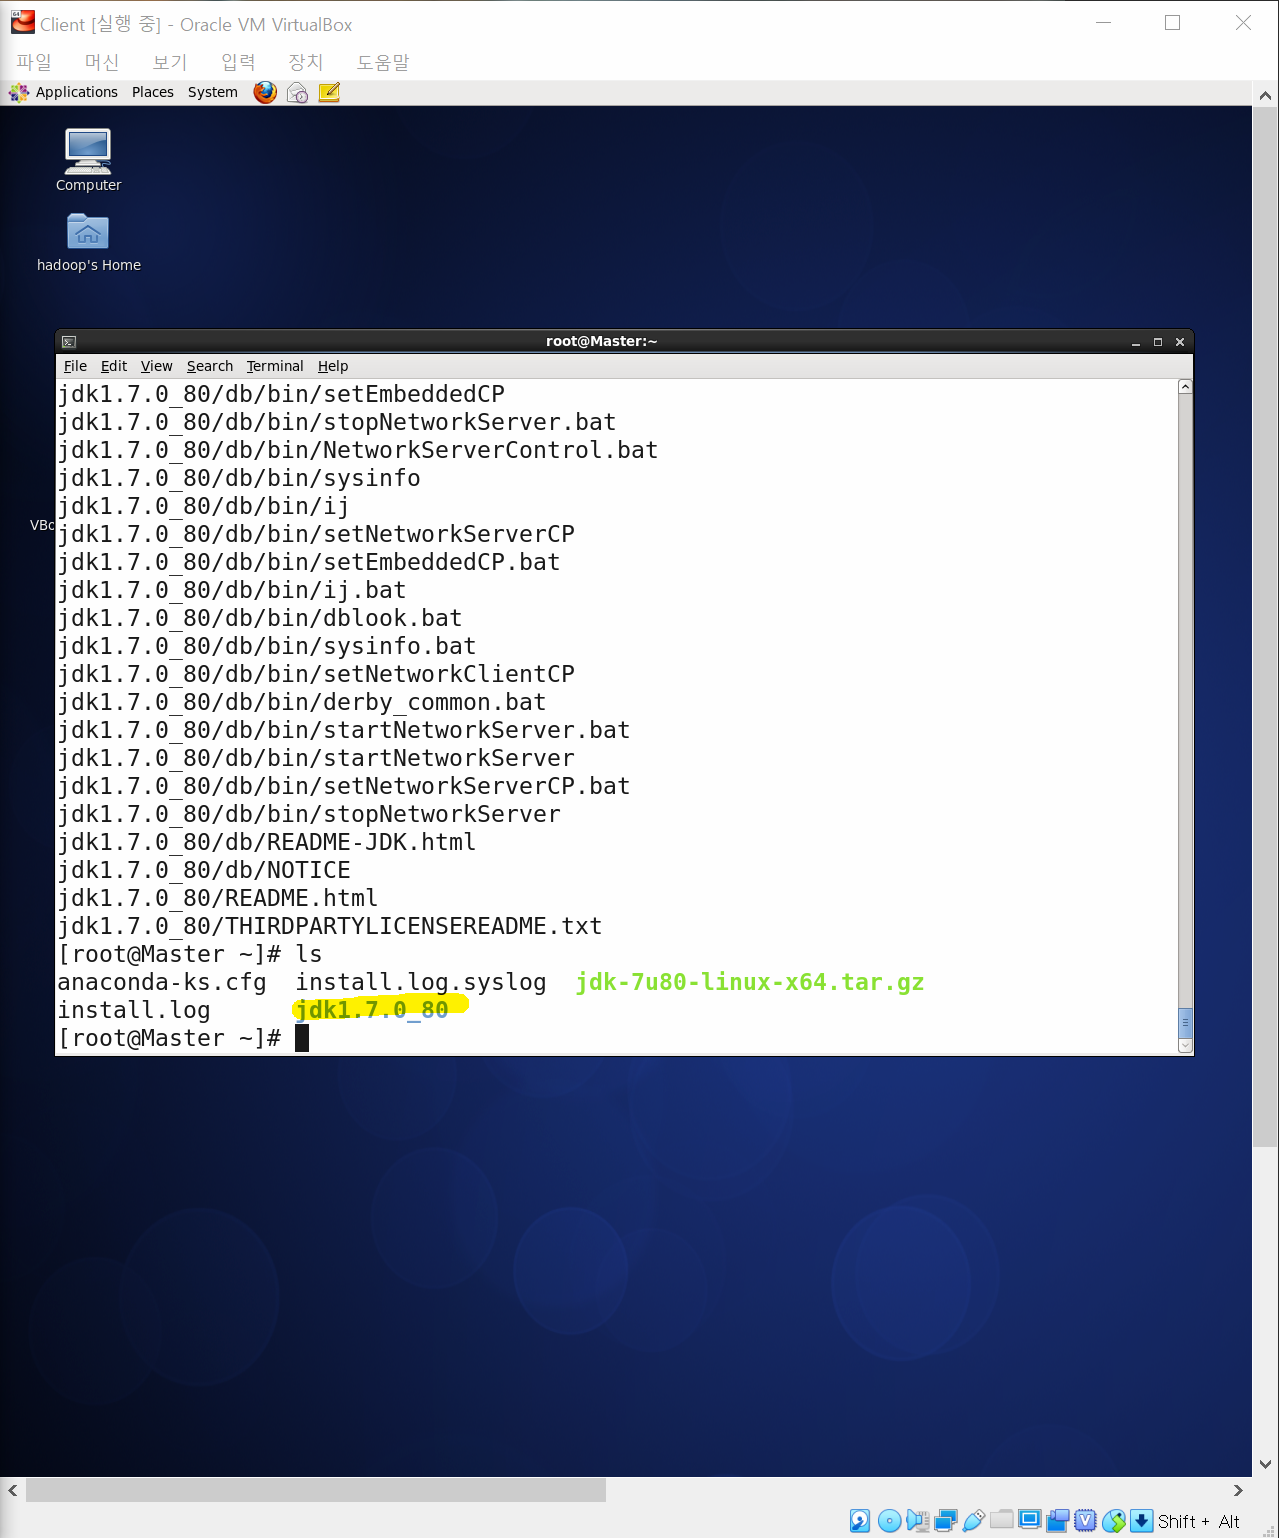
Task: Open terminal File menu
Action: 75,366
